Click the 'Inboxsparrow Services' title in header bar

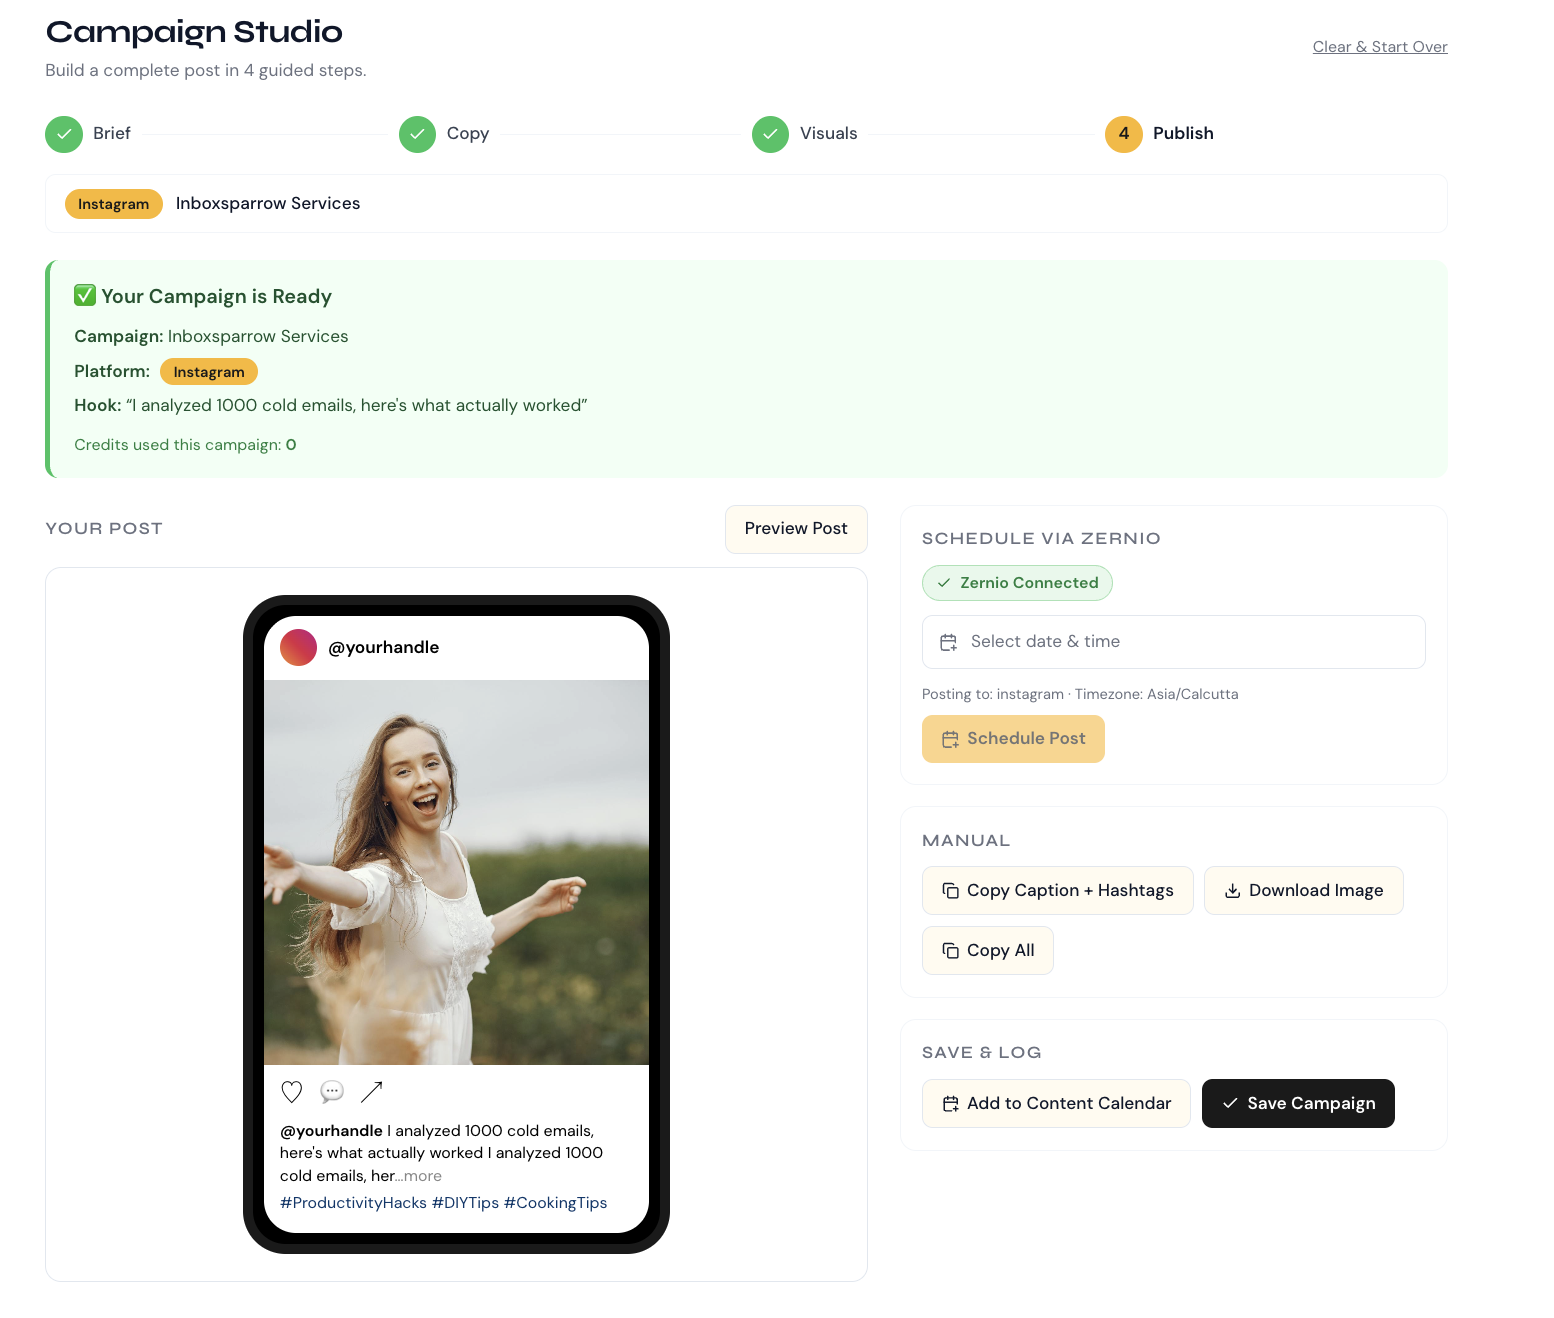point(268,203)
